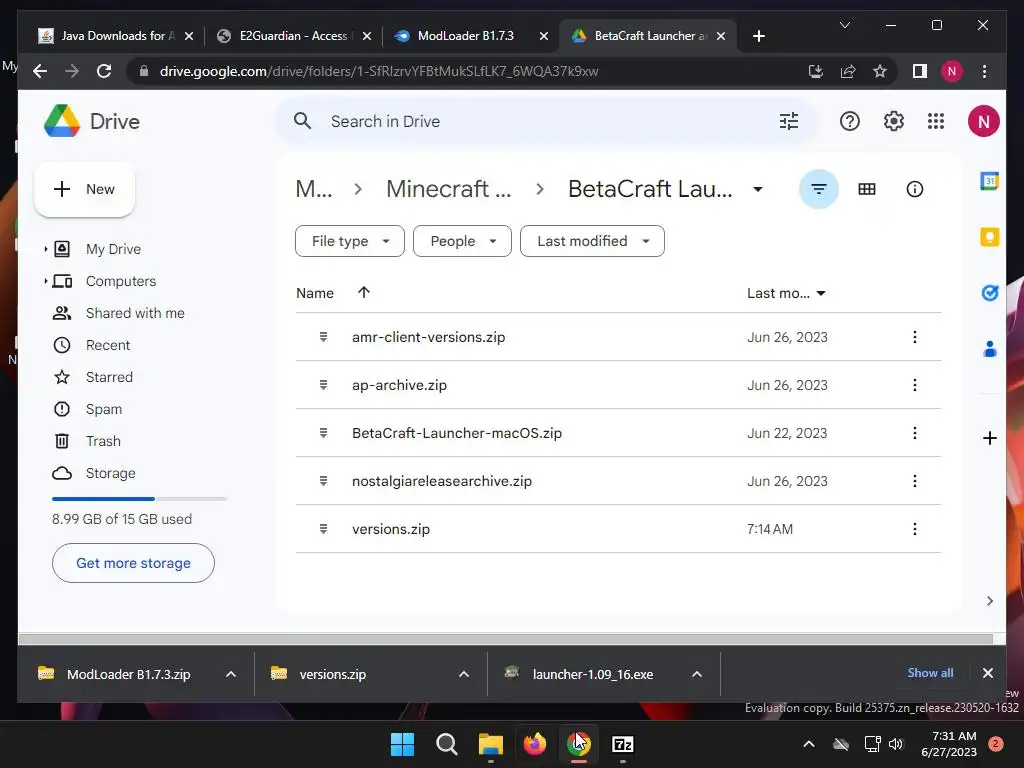The width and height of the screenshot is (1024, 768).
Task: Open the People filter dropdown
Action: coord(462,241)
